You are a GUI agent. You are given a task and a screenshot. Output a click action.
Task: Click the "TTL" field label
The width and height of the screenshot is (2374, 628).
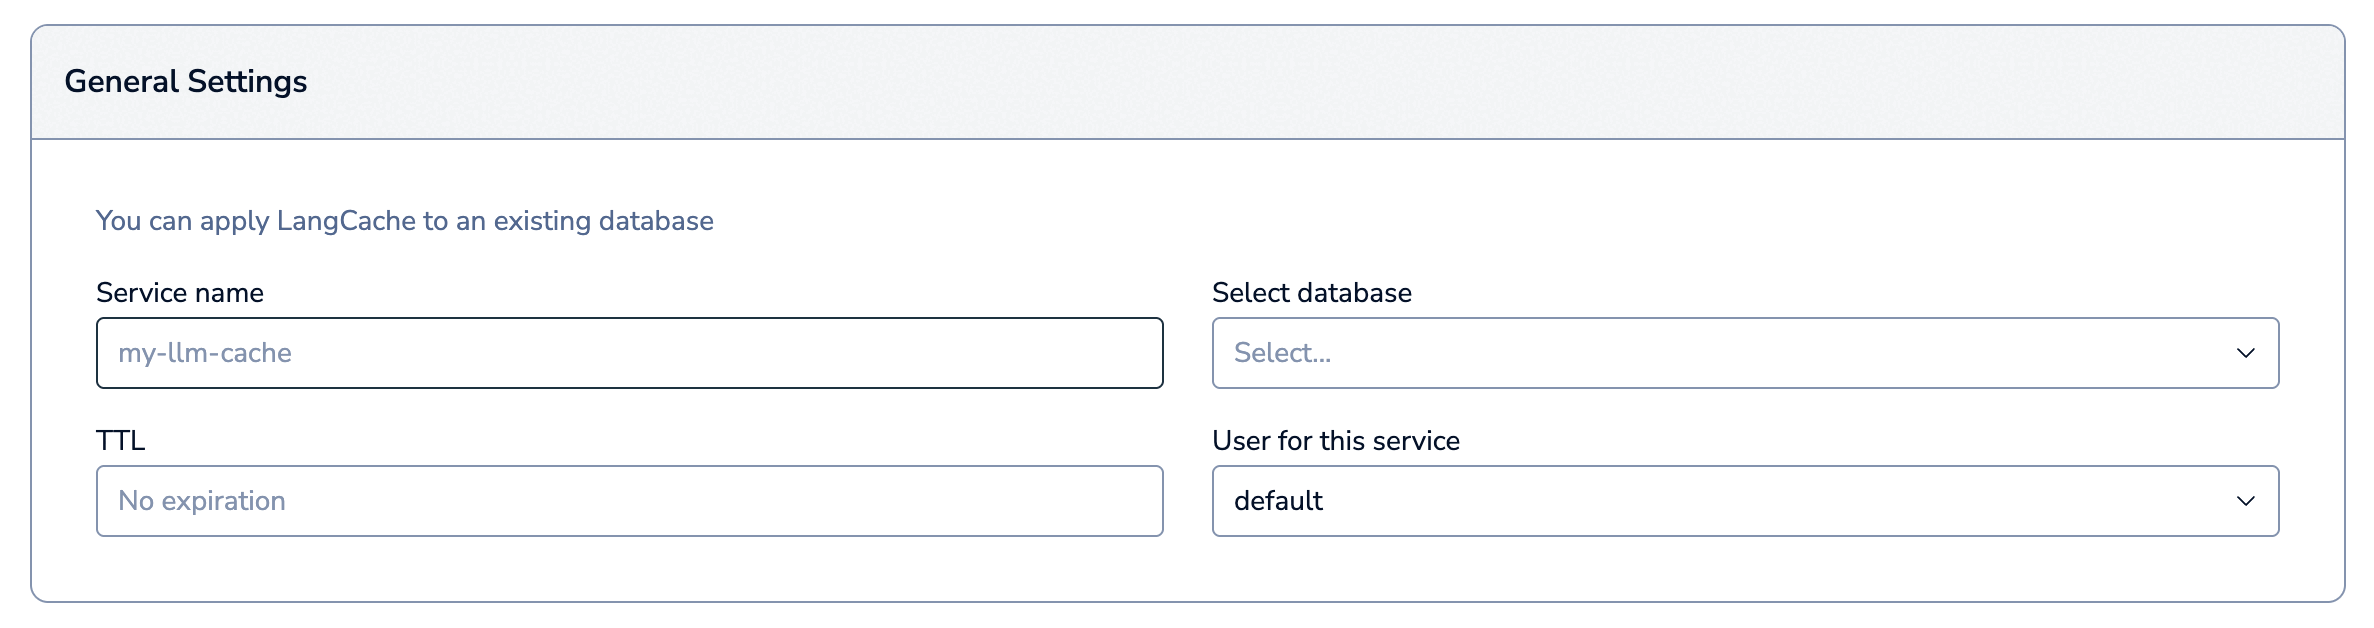121,441
